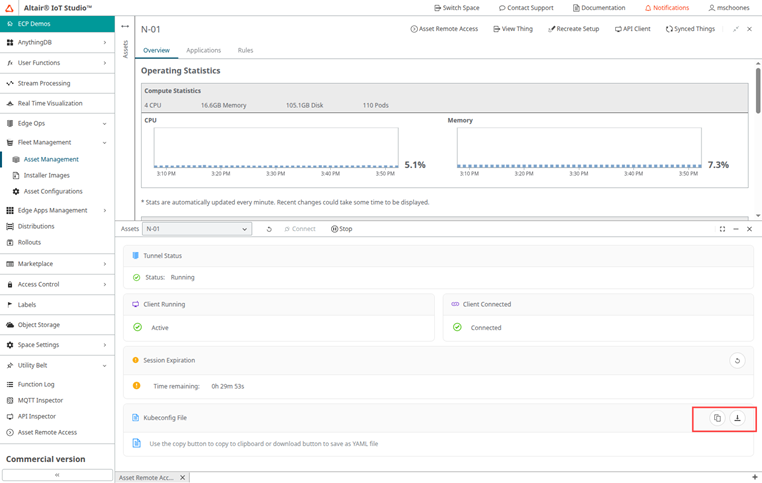This screenshot has width=762, height=483.
Task: Switch to the Rules tab
Action: pos(245,50)
